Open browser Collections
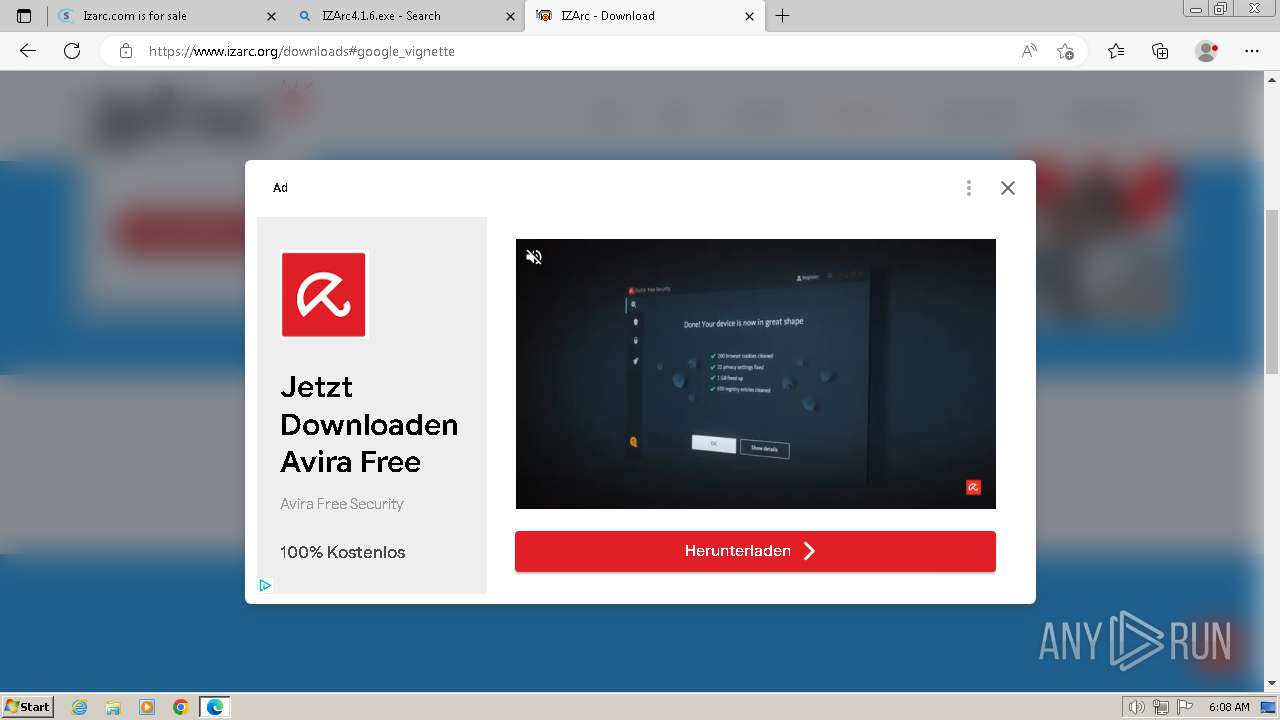1280x720 pixels. pyautogui.click(x=1160, y=51)
